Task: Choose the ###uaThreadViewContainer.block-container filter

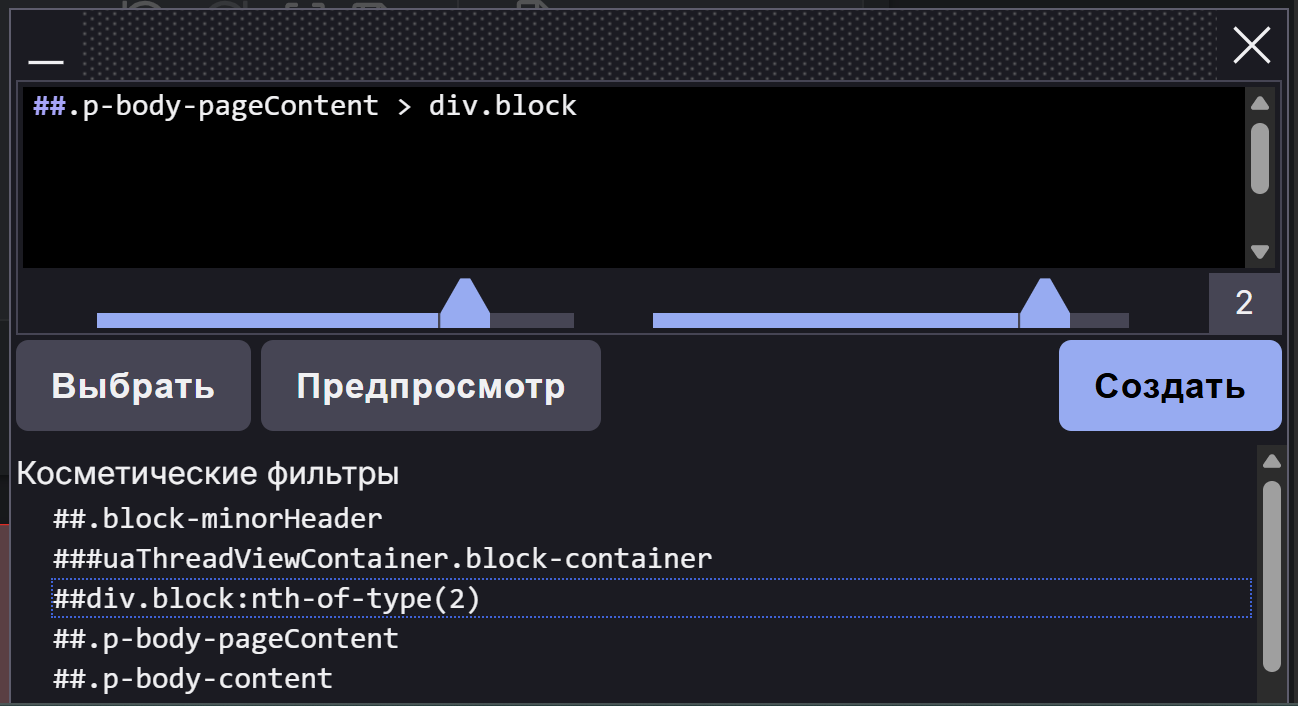Action: tap(383, 558)
